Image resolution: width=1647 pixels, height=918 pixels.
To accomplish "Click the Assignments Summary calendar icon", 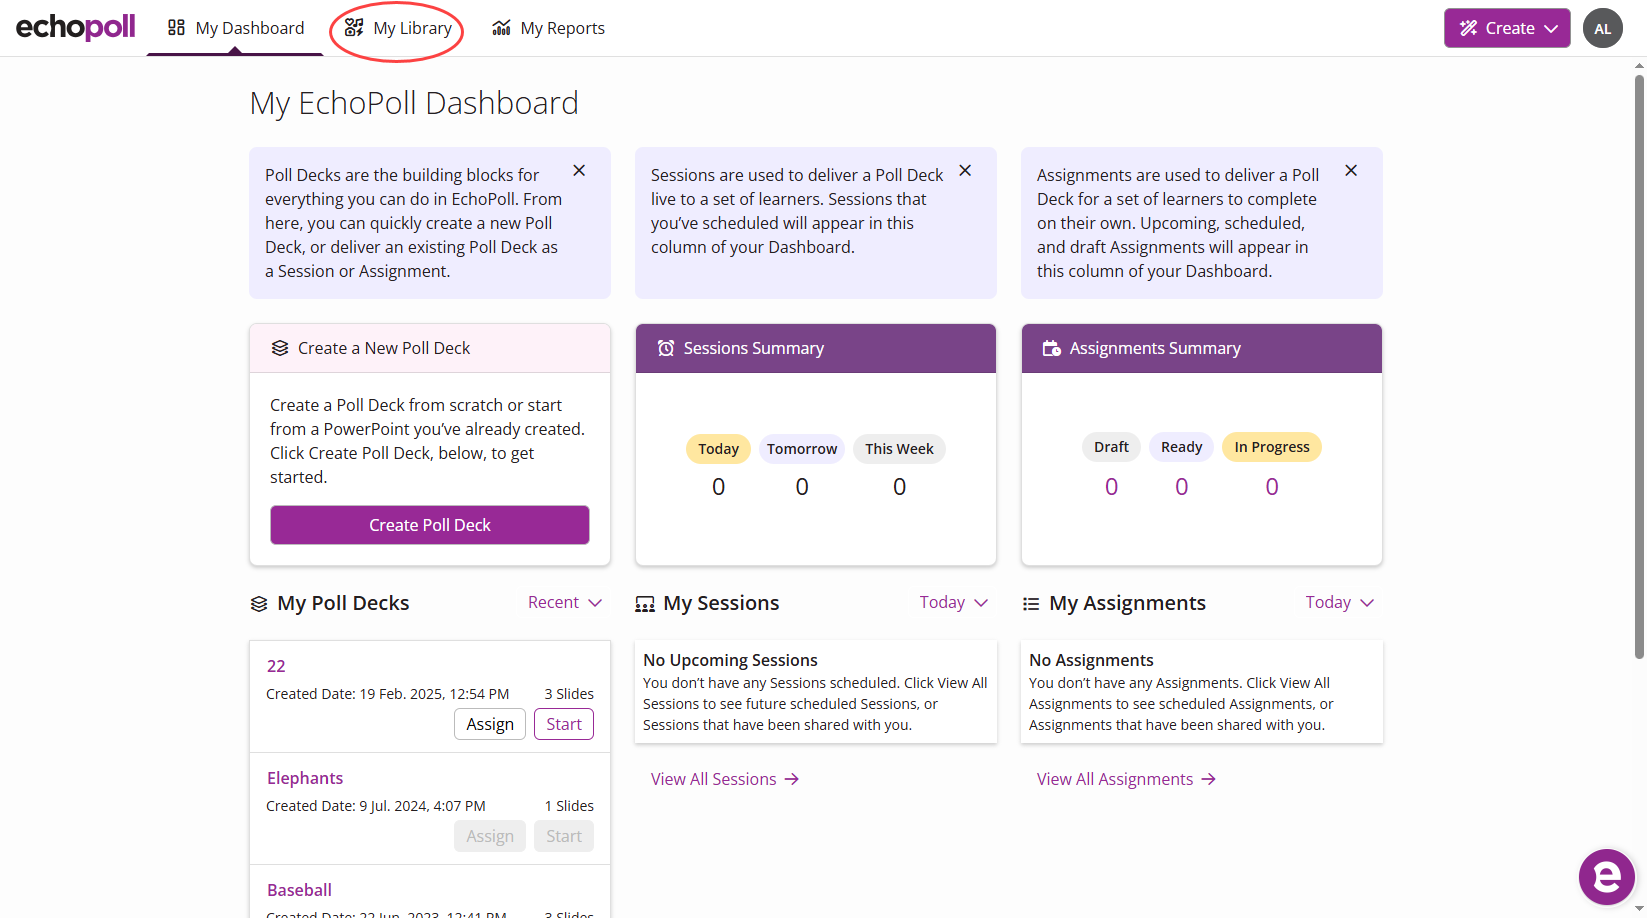I will [1052, 348].
